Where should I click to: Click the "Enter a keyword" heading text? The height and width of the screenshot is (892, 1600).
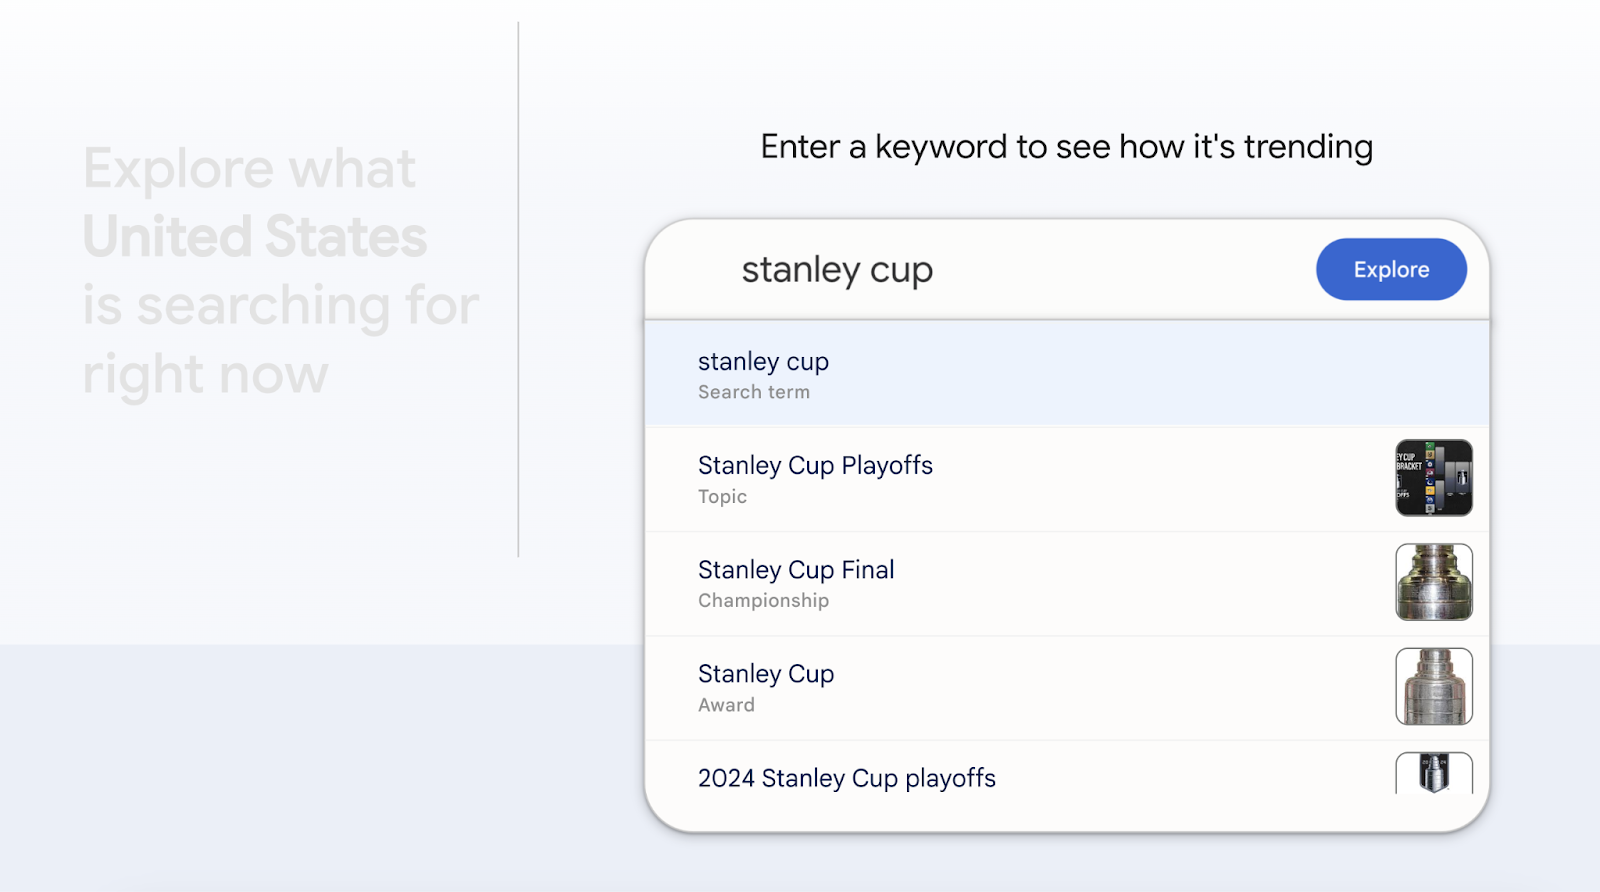[1066, 147]
